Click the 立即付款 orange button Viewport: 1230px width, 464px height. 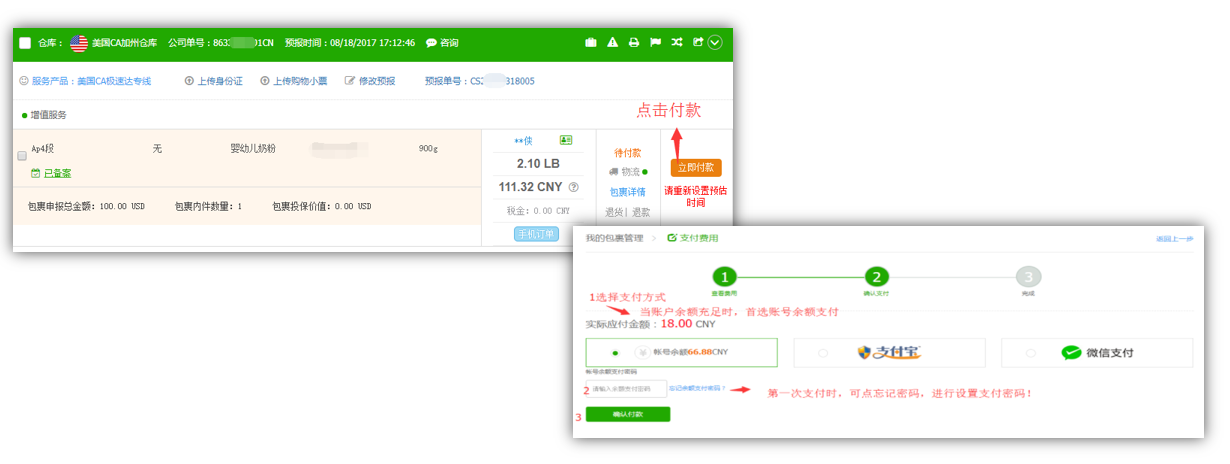tap(696, 168)
